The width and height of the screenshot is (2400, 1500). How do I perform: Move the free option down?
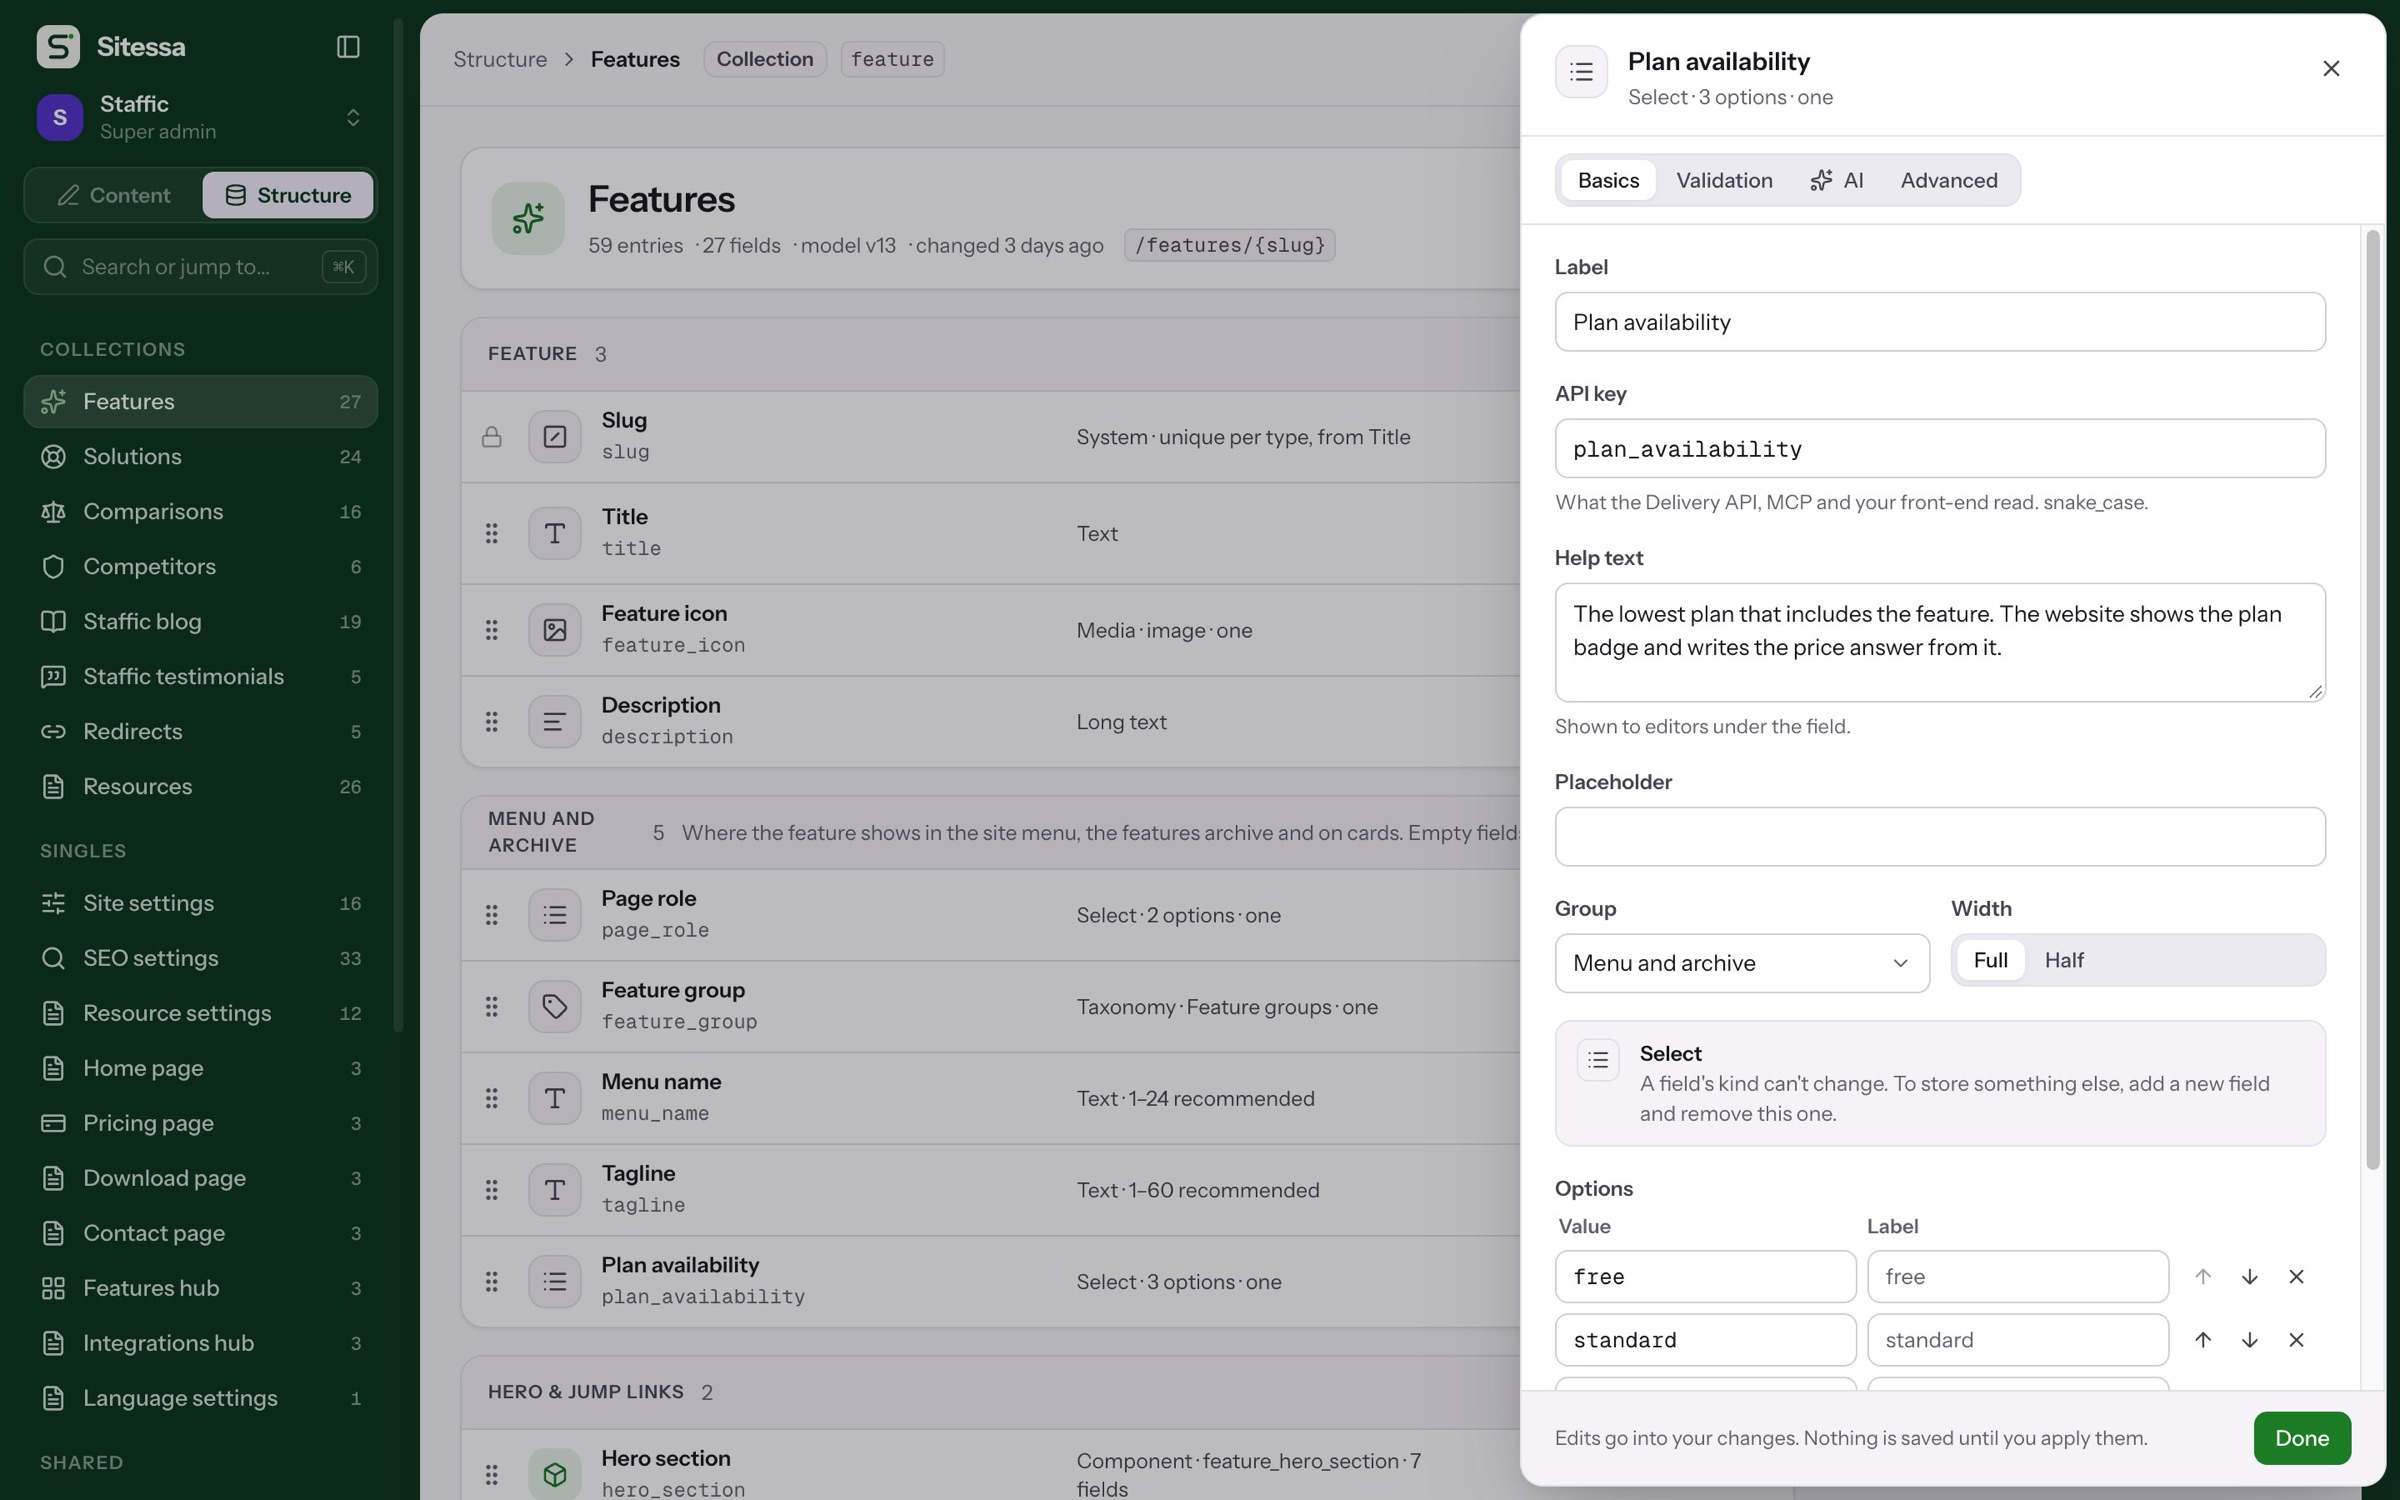tap(2249, 1277)
